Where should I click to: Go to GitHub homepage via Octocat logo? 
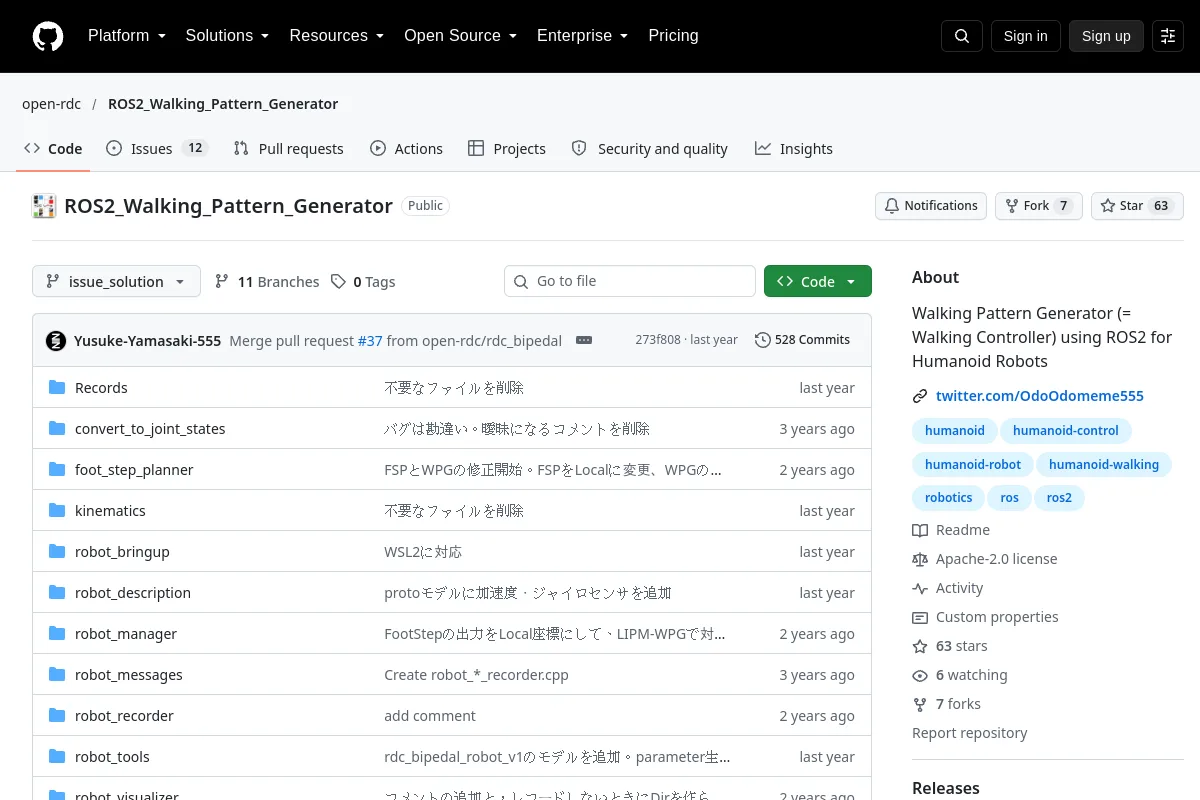pyautogui.click(x=48, y=36)
